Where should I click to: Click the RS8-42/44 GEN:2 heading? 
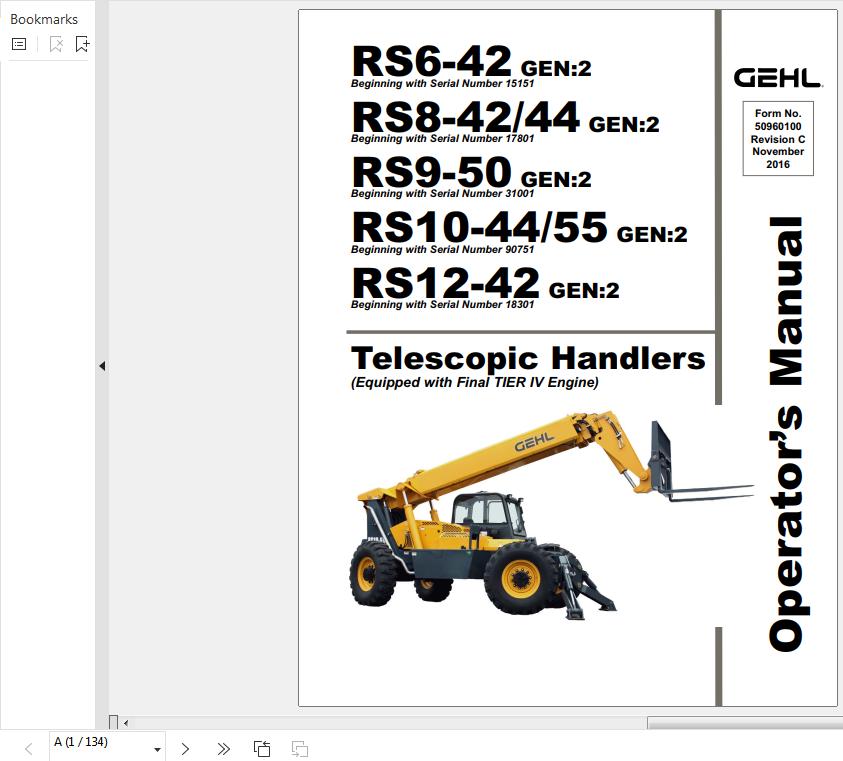505,117
